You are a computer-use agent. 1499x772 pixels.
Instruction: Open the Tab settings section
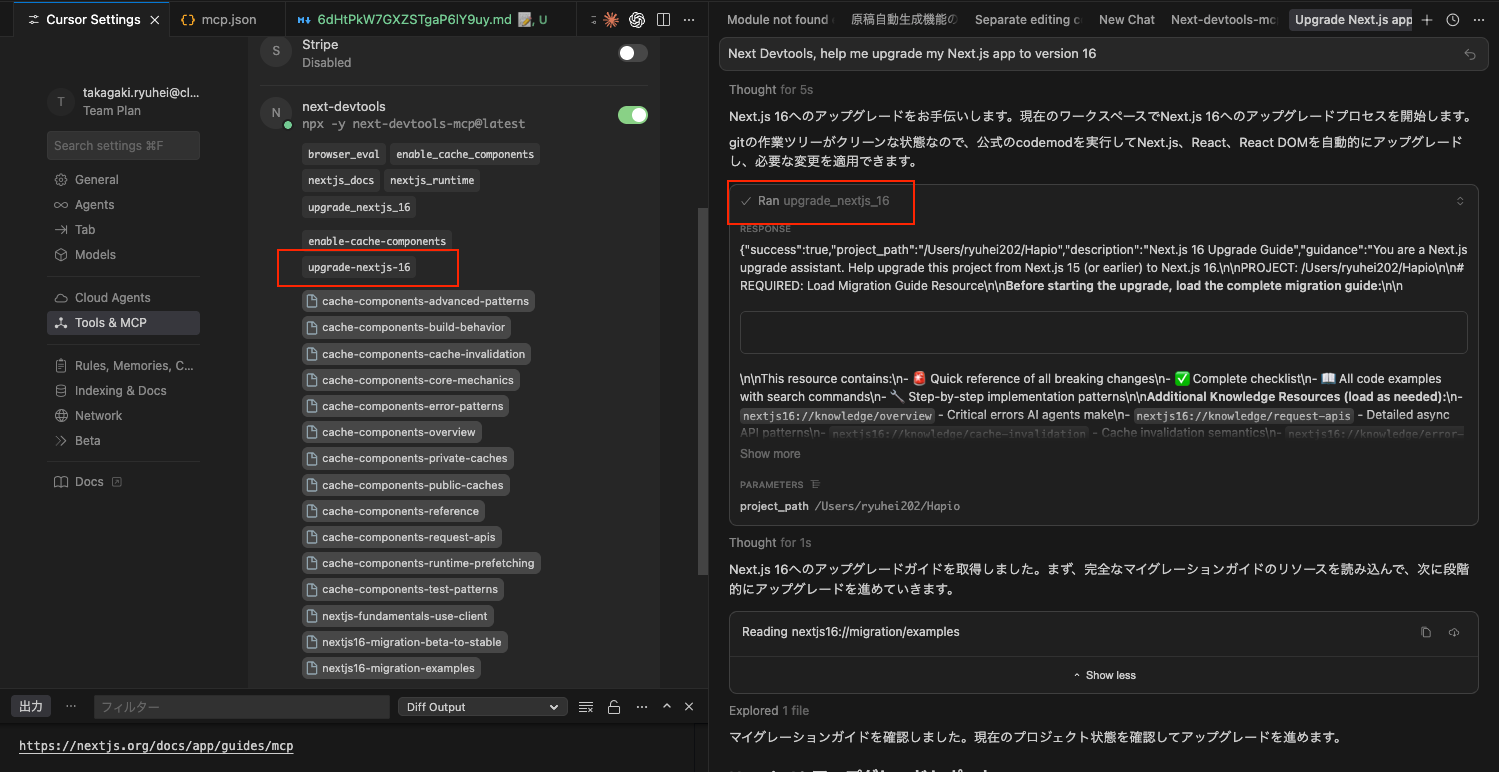click(x=123, y=230)
